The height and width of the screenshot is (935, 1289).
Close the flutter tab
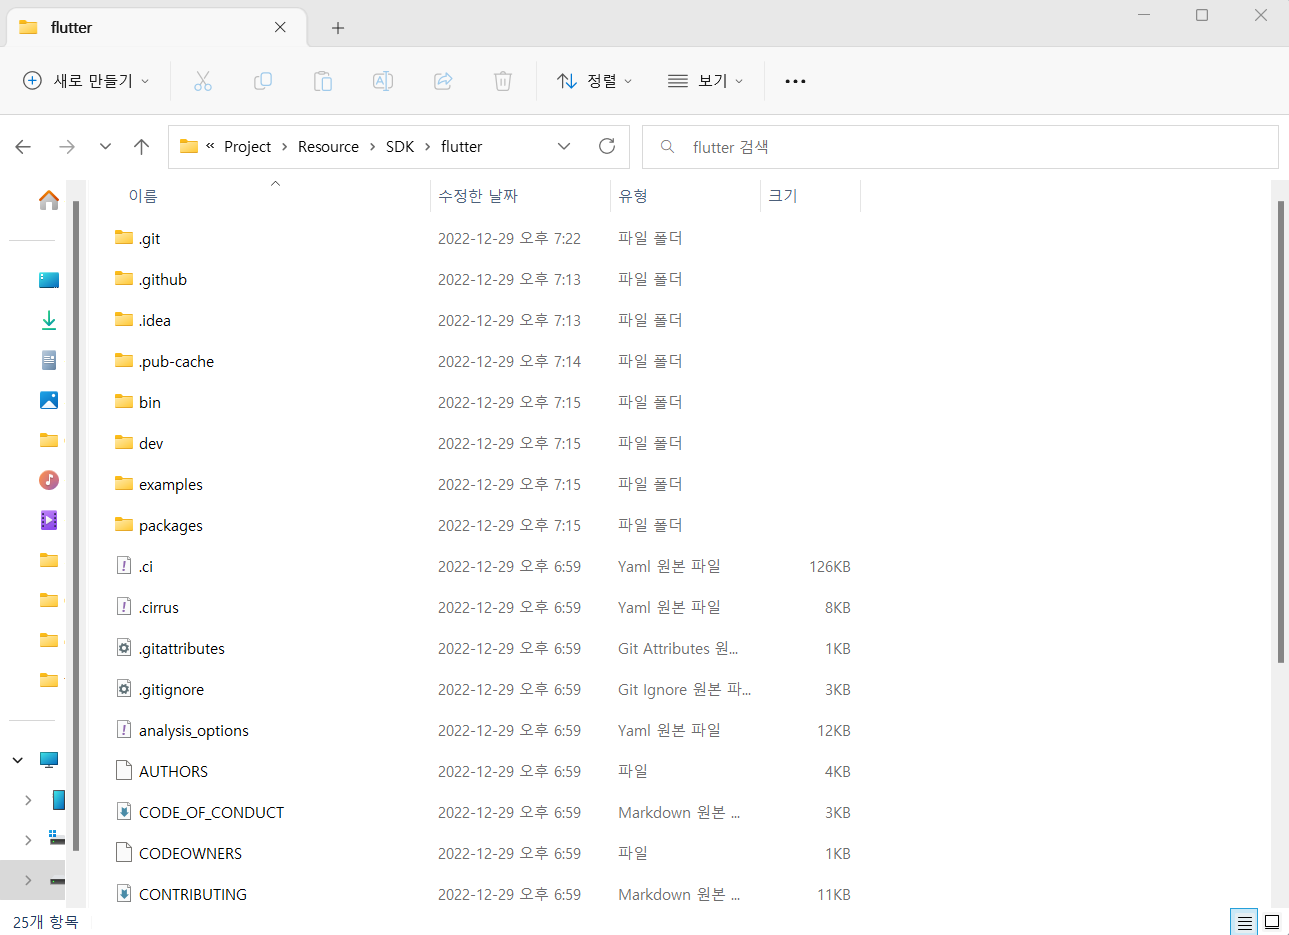280,27
